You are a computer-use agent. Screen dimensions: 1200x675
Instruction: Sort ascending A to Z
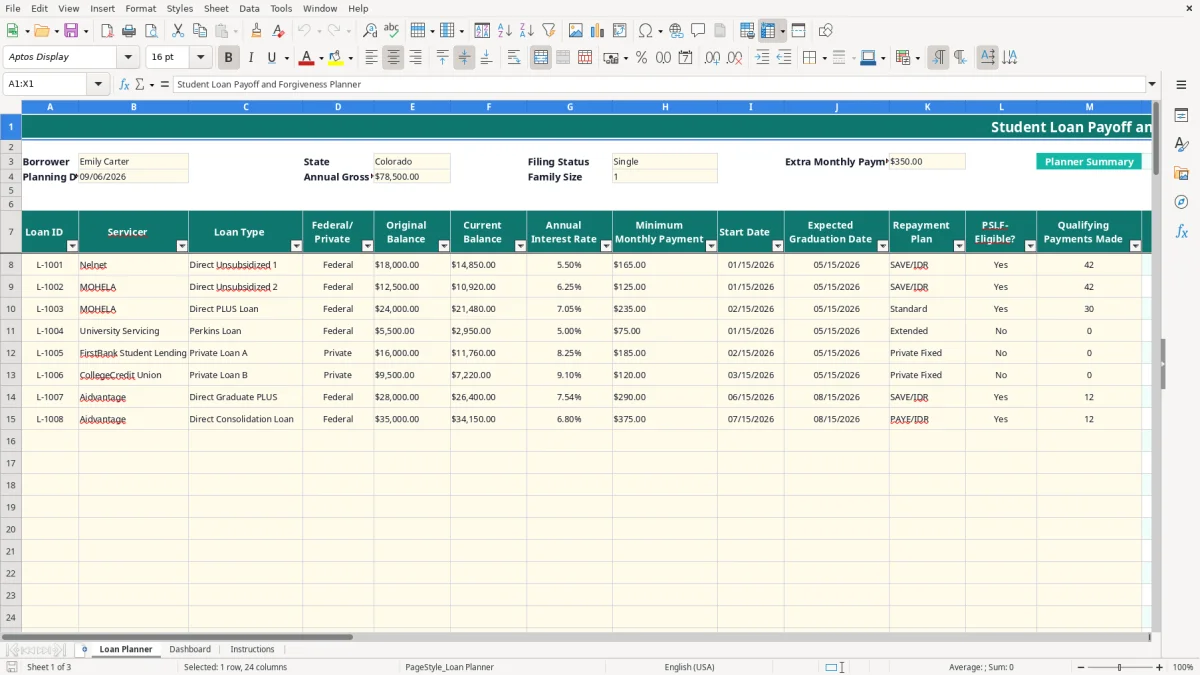click(x=505, y=31)
